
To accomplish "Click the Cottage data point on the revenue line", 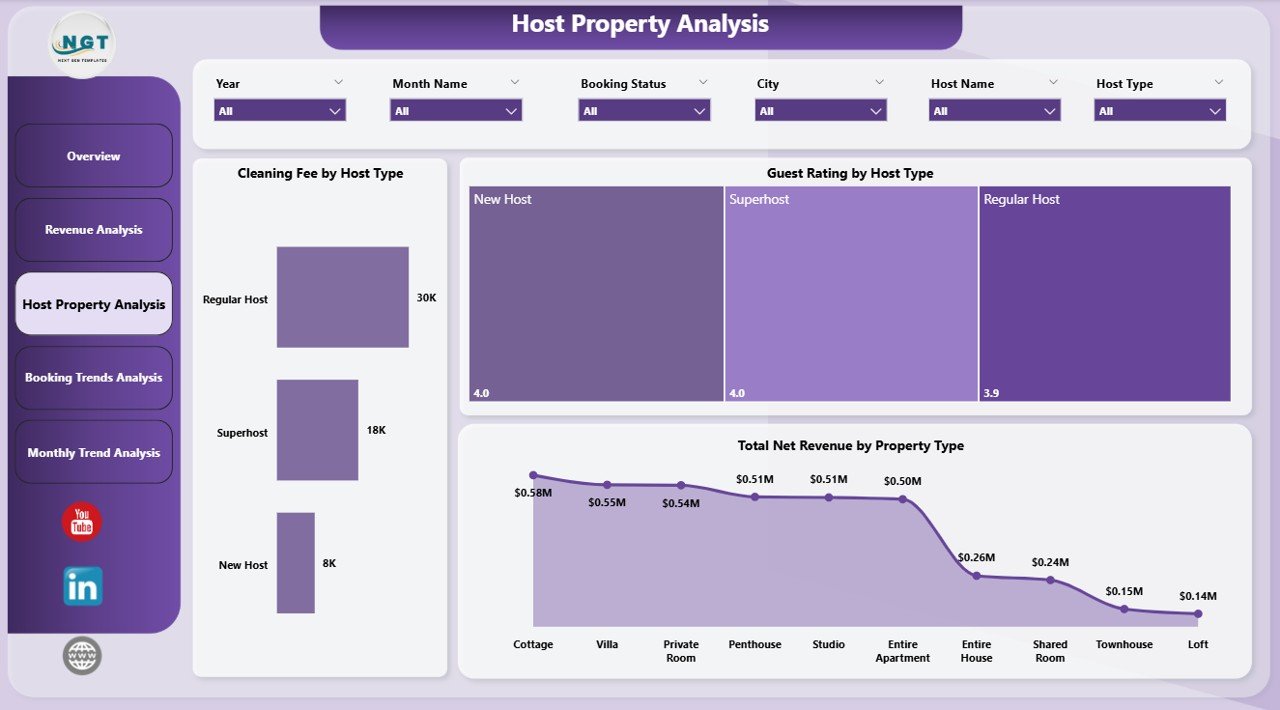I will (533, 475).
